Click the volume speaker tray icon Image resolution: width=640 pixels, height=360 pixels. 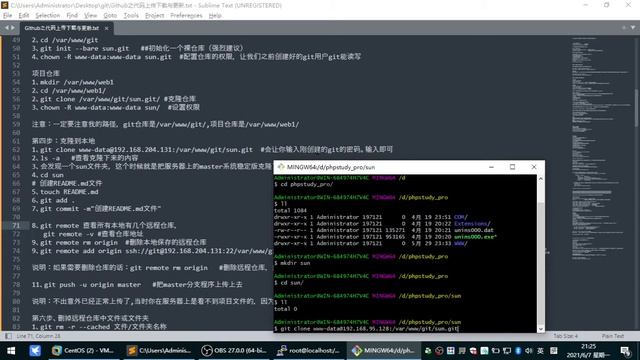tap(529, 351)
